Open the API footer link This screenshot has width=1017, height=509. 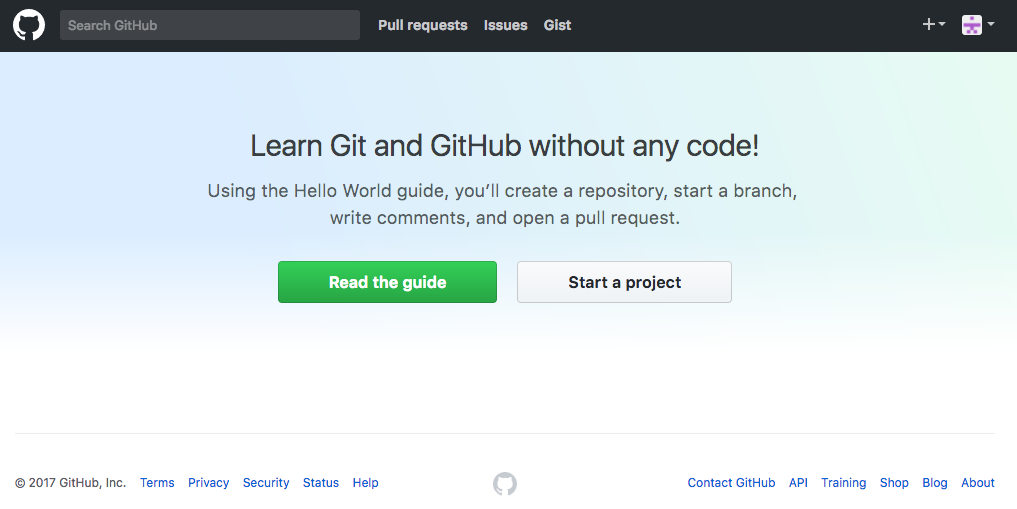pos(798,482)
